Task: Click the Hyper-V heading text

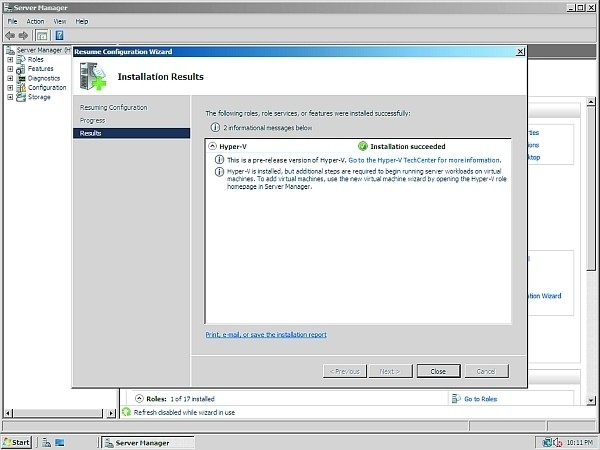Action: [x=233, y=147]
